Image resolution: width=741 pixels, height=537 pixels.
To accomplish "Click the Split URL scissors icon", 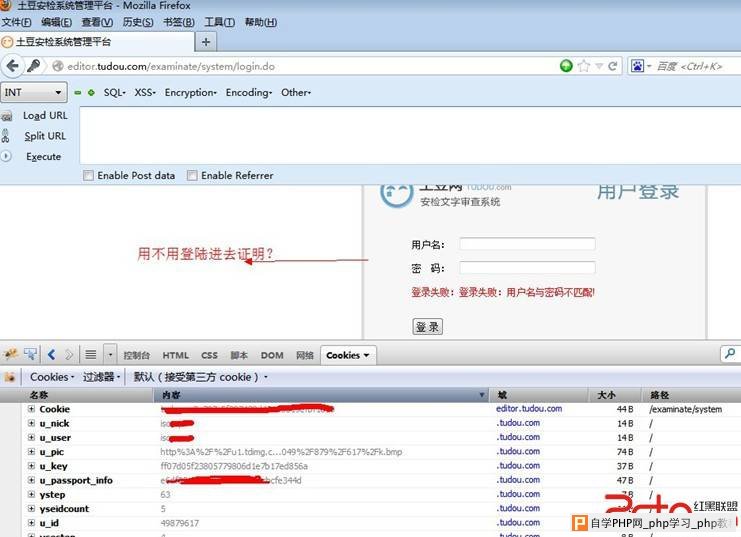I will pos(6,136).
